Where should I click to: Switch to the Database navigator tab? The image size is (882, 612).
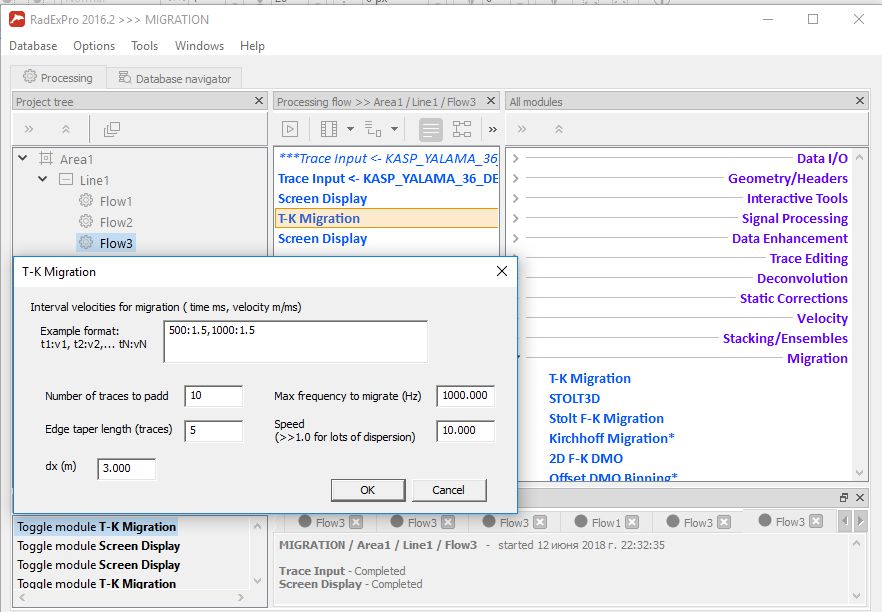point(175,78)
